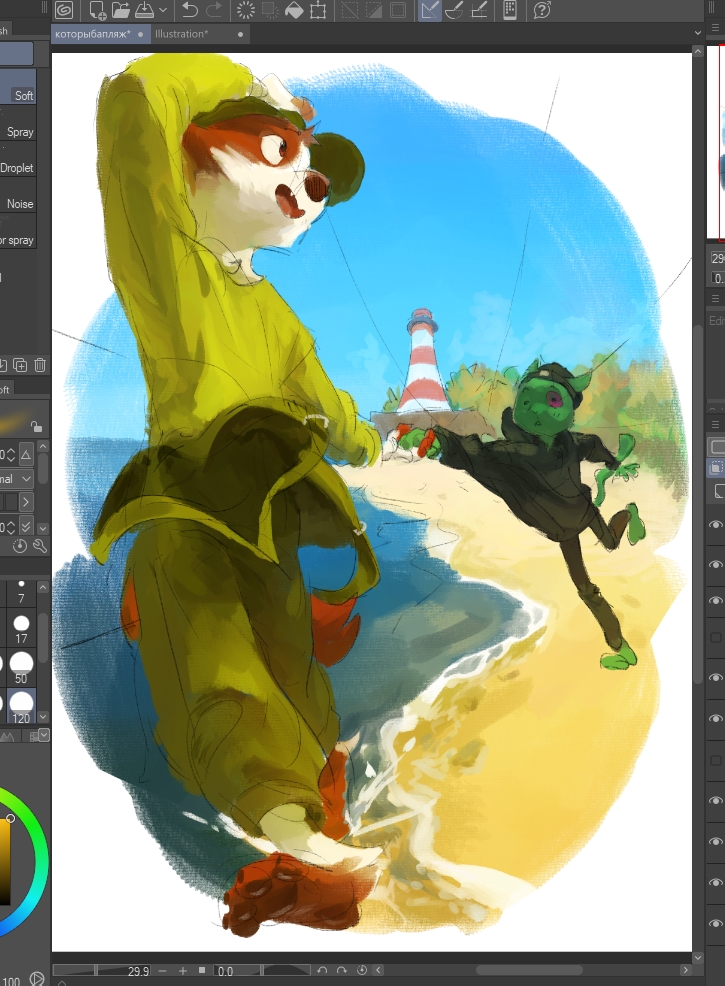Select brush size 17 preset
Image resolution: width=725 pixels, height=986 pixels.
21,629
